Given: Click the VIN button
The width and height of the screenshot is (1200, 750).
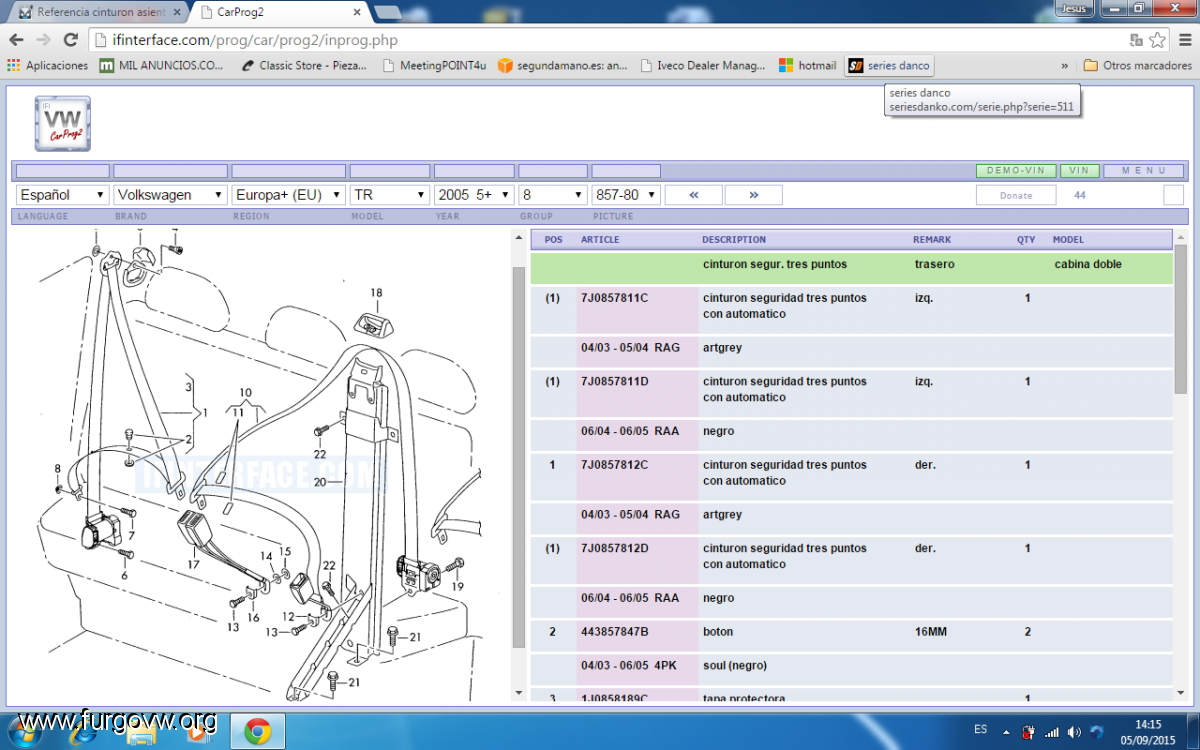Looking at the screenshot, I should tap(1080, 171).
